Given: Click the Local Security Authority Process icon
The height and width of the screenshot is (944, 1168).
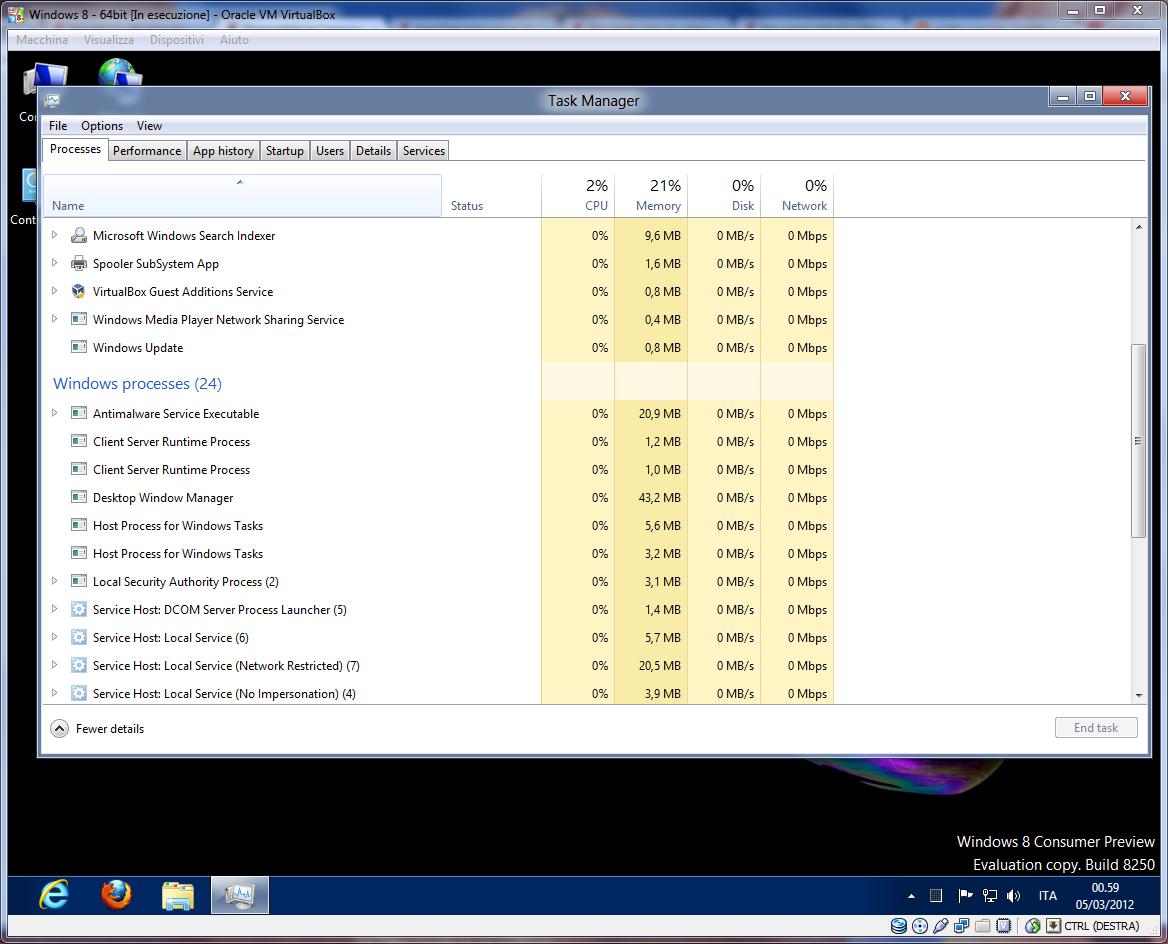Looking at the screenshot, I should 78,581.
